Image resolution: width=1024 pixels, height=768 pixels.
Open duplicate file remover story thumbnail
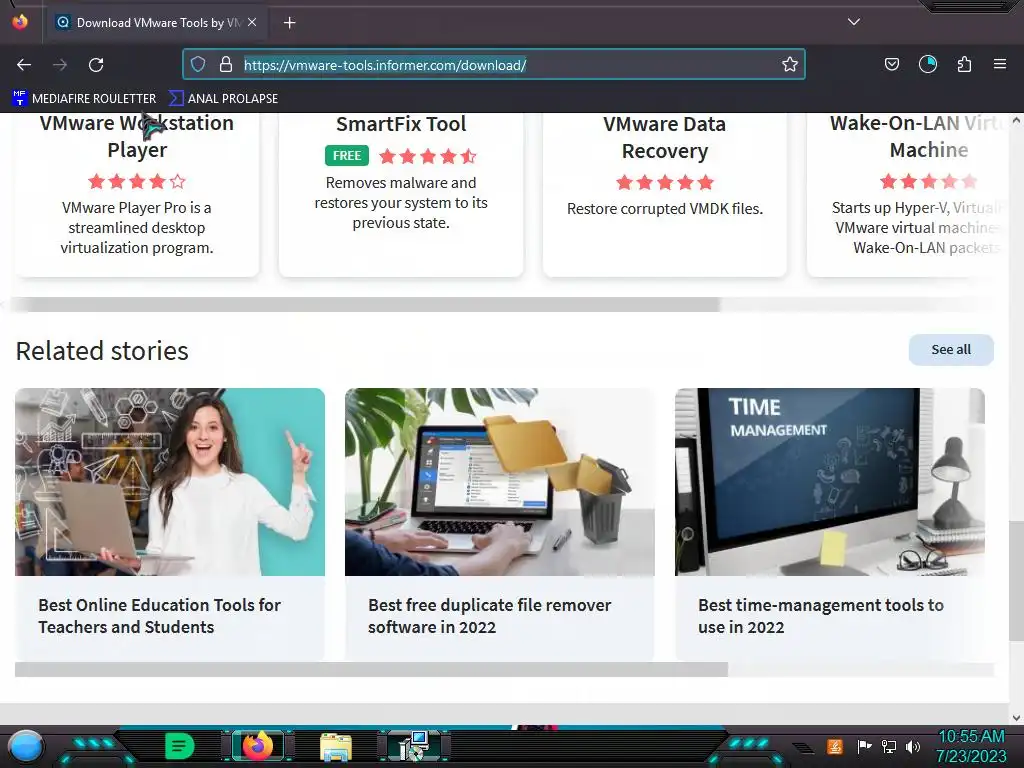click(500, 482)
